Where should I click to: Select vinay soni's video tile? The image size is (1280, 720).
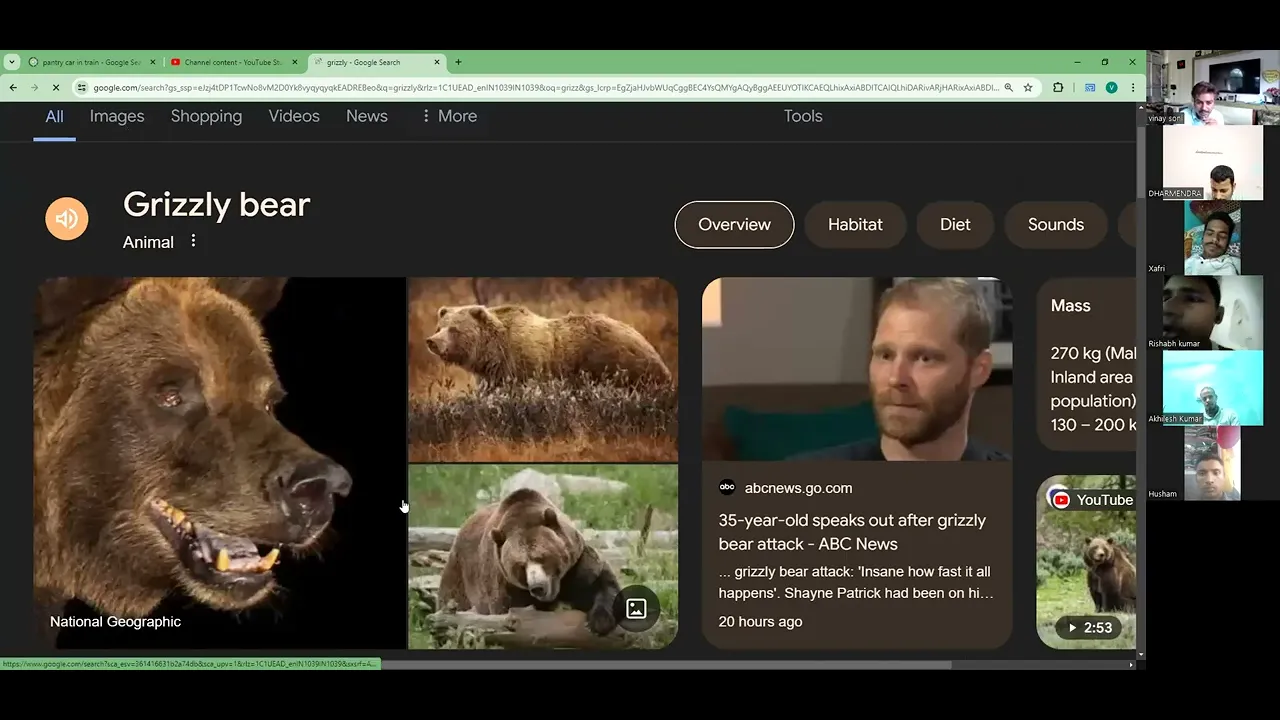[1213, 87]
